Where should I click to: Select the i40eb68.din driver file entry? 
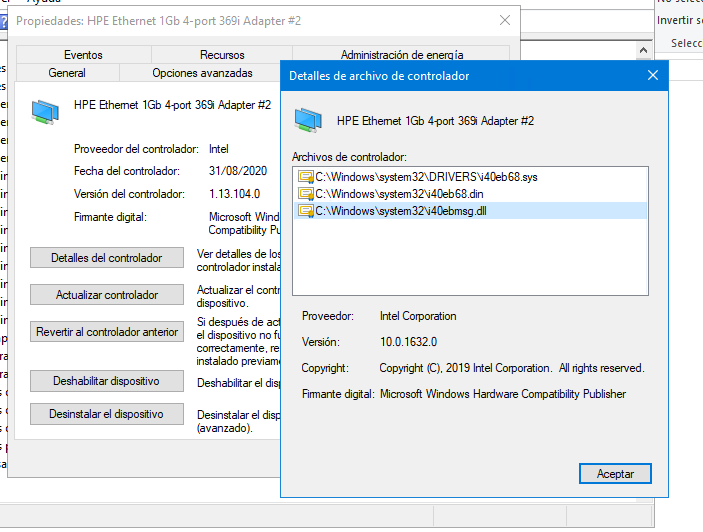point(470,194)
